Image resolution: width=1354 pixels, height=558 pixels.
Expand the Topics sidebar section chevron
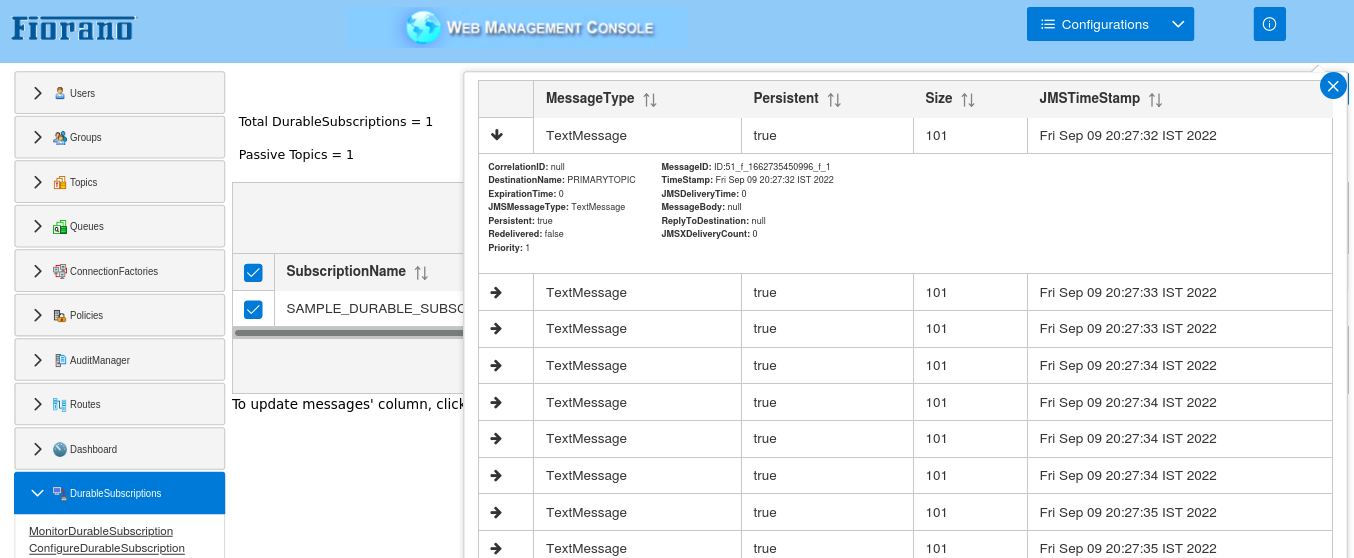click(38, 182)
